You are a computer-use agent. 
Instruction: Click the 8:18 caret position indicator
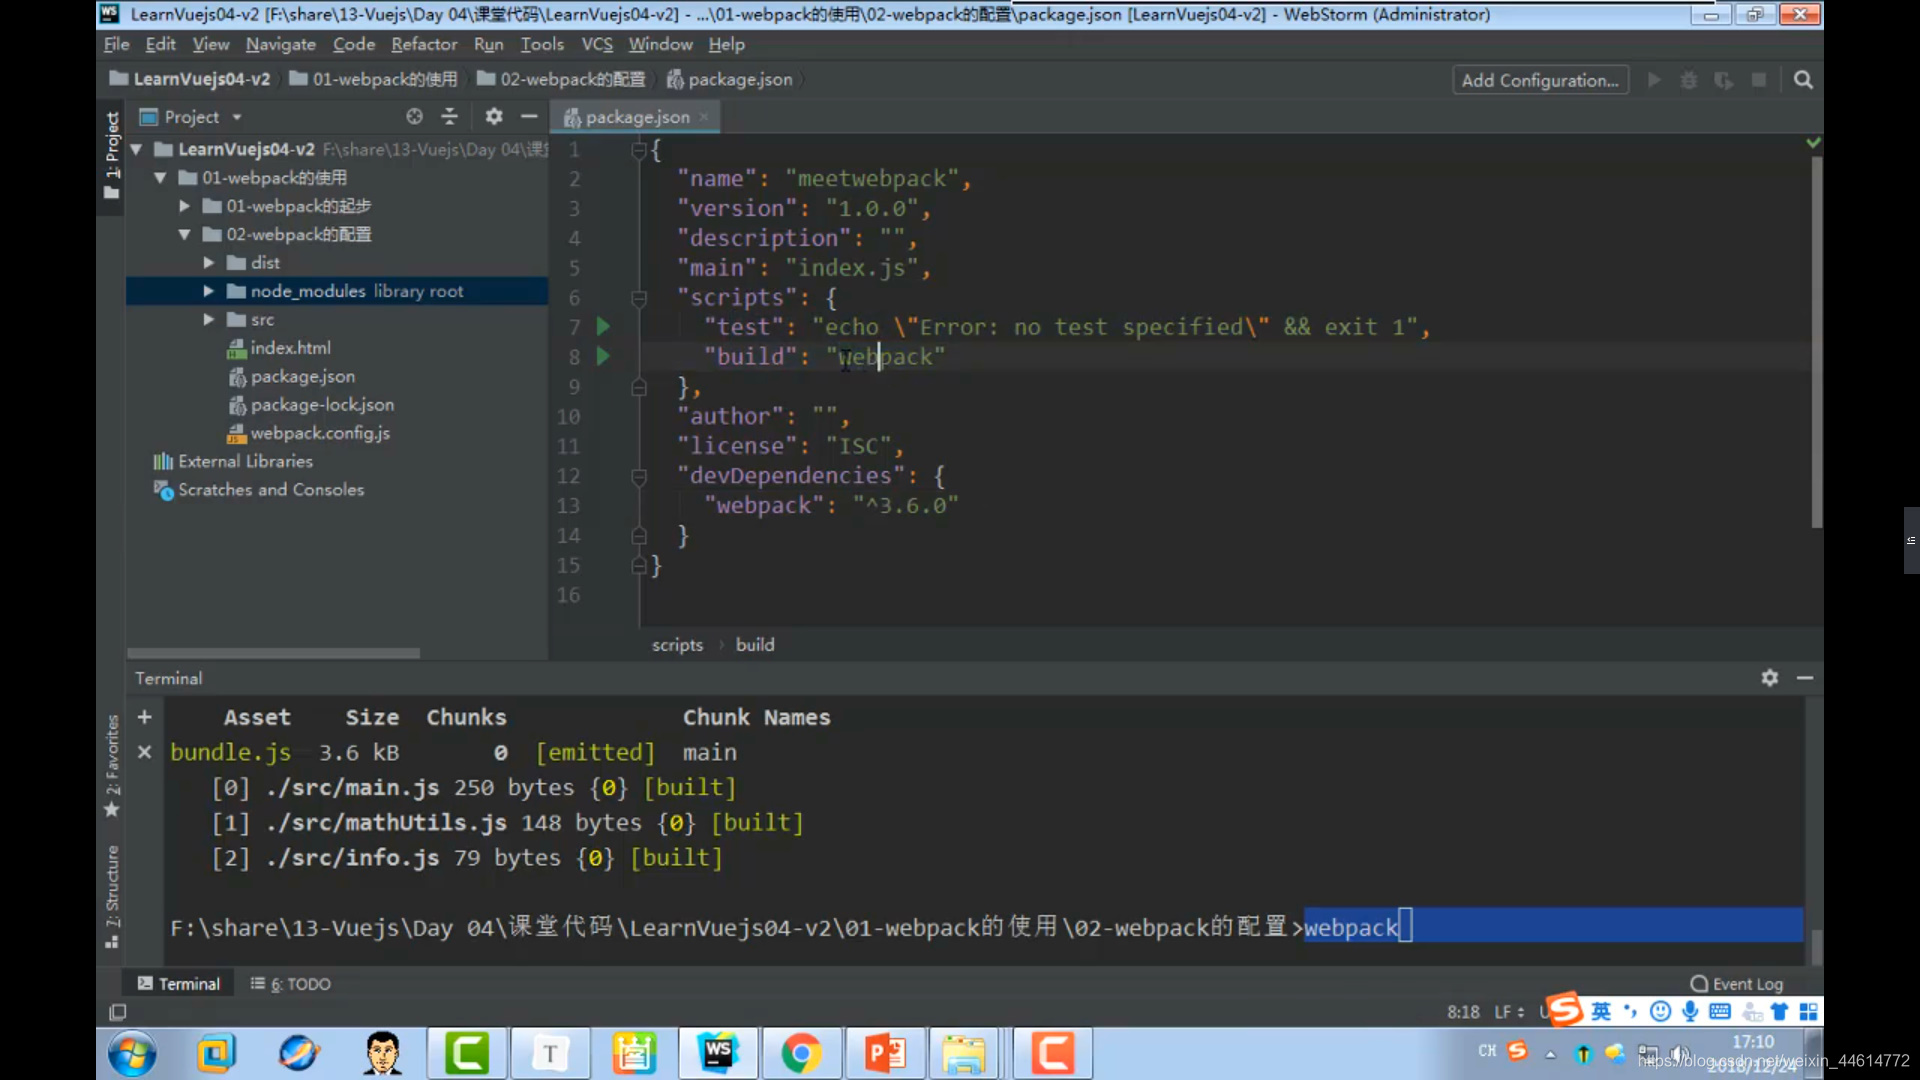(x=1463, y=1012)
